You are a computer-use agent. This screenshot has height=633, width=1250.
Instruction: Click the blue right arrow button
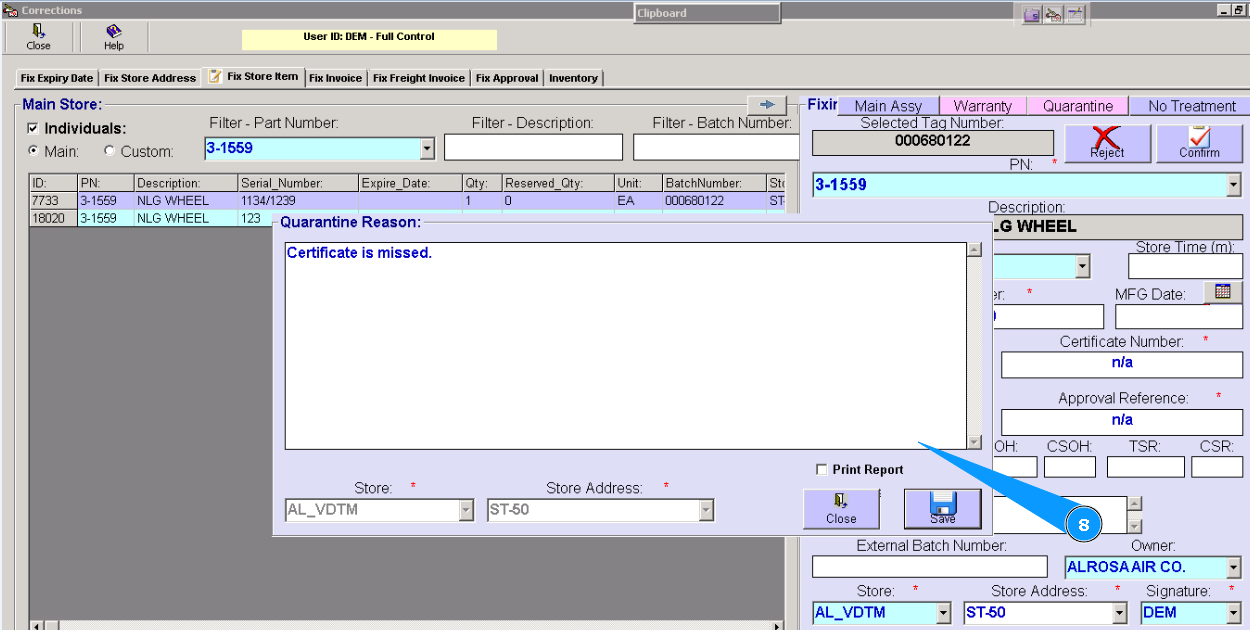[x=768, y=105]
